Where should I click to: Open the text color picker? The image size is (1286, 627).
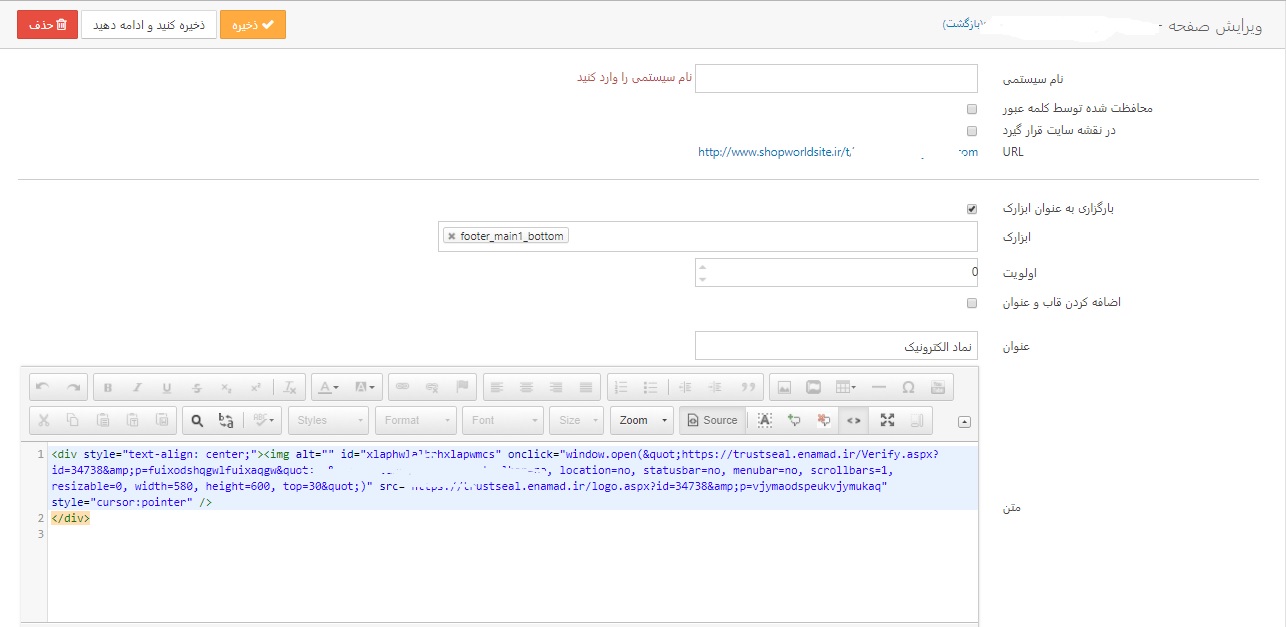(329, 387)
